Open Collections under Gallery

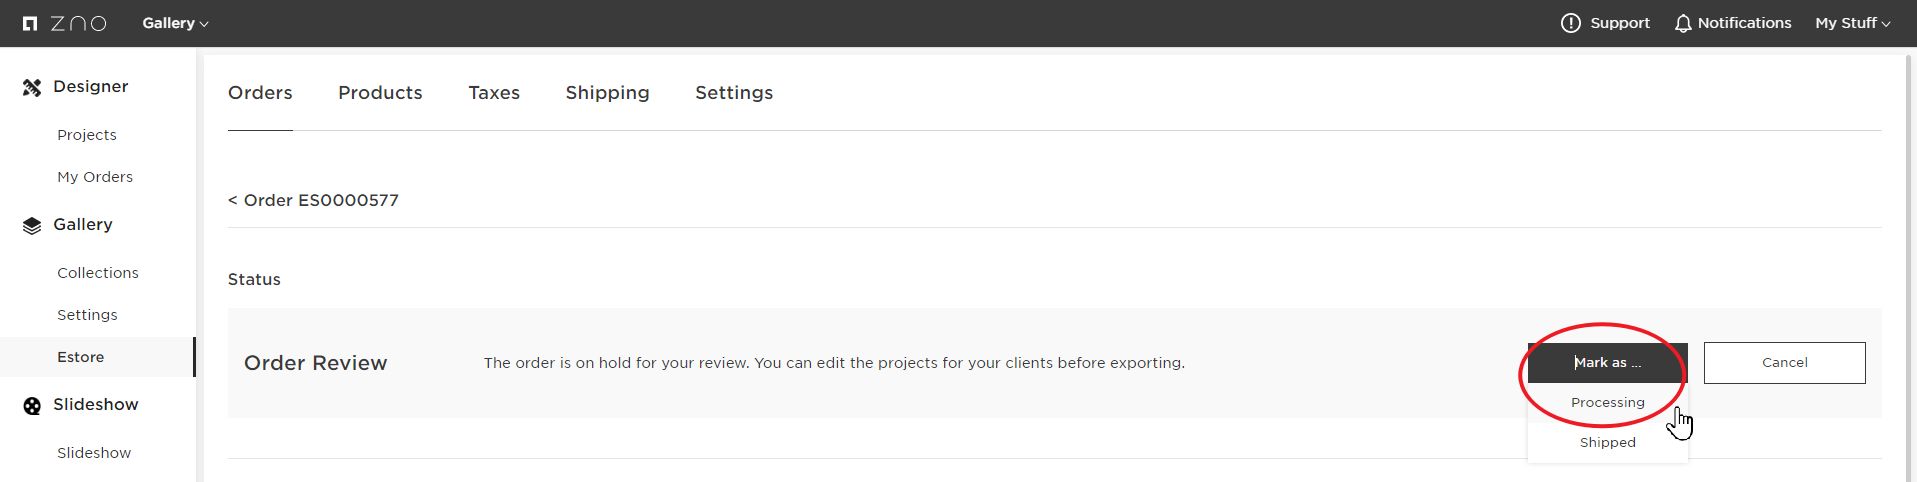point(98,273)
